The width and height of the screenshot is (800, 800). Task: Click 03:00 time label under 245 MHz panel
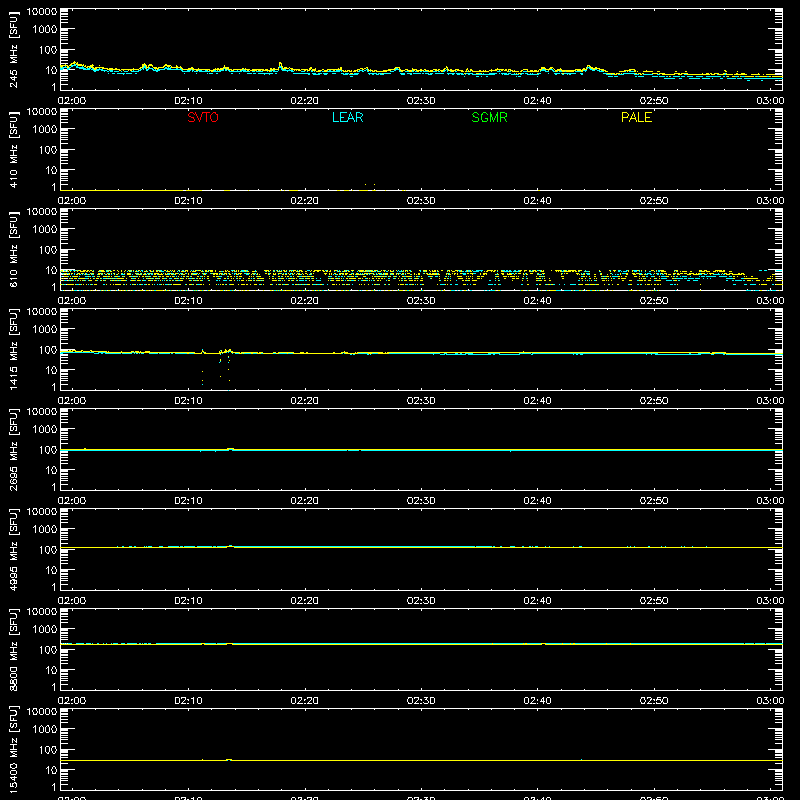click(x=770, y=101)
